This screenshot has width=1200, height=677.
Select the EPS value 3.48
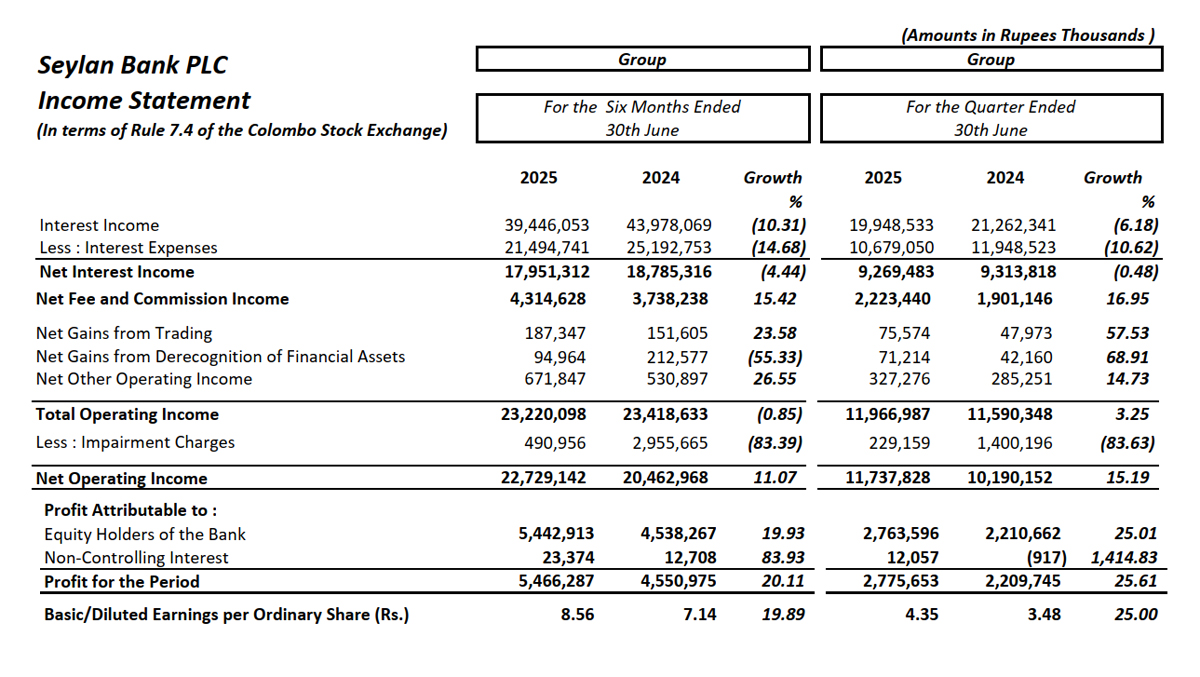pyautogui.click(x=1044, y=614)
